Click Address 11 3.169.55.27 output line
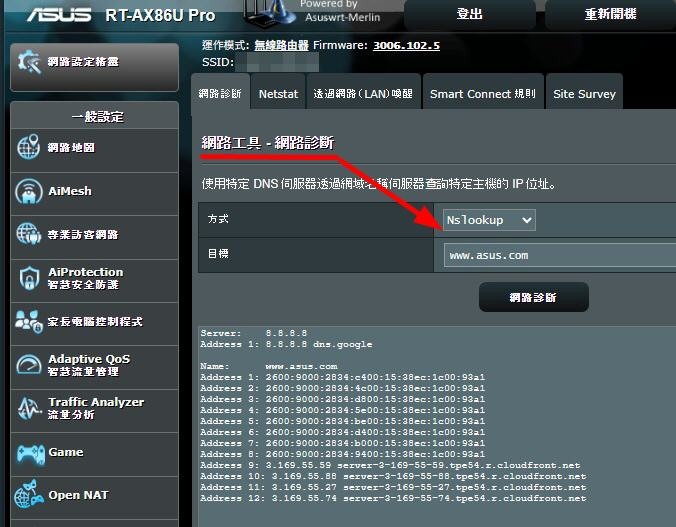This screenshot has width=676, height=527. pos(393,487)
